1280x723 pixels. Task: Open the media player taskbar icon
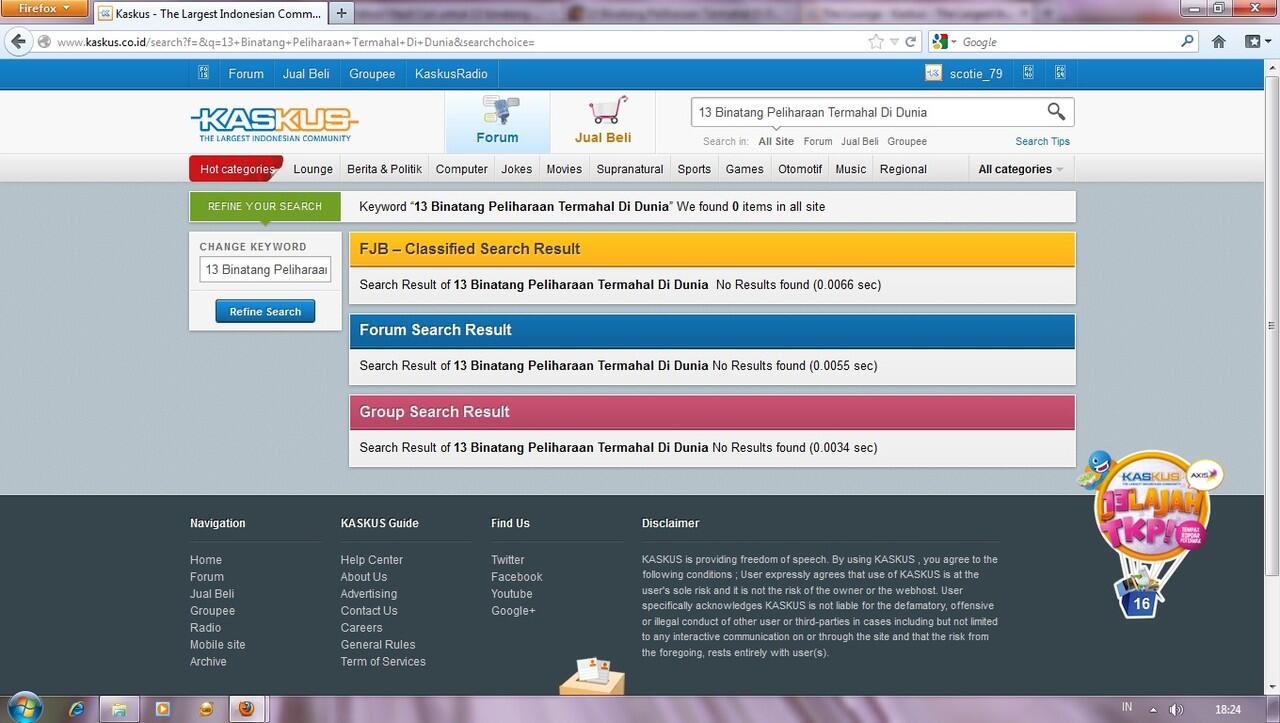(x=162, y=709)
